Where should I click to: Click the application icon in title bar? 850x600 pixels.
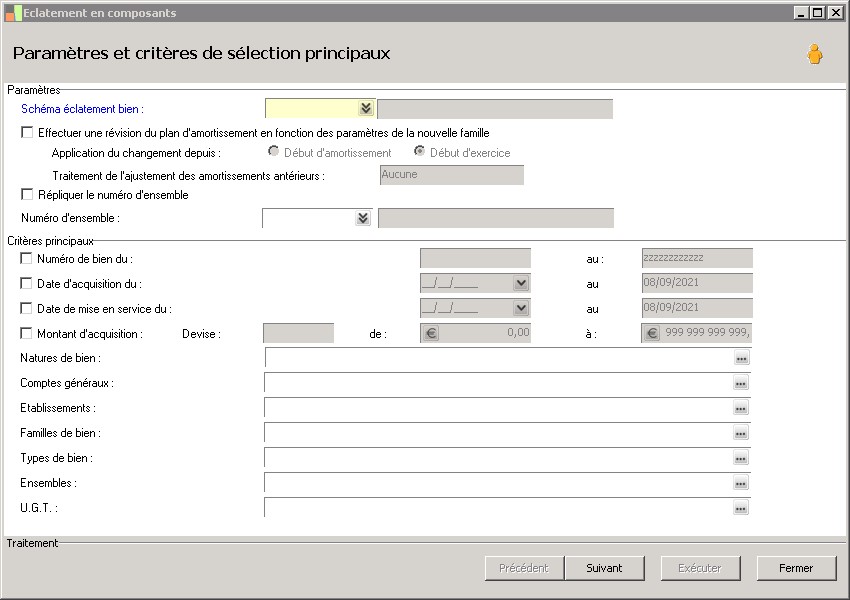pos(13,13)
